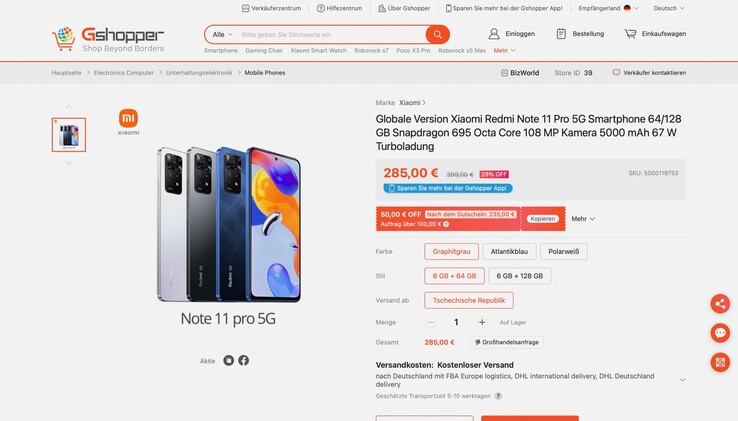738x421 pixels.
Task: Show the QR code floating button
Action: (x=720, y=362)
